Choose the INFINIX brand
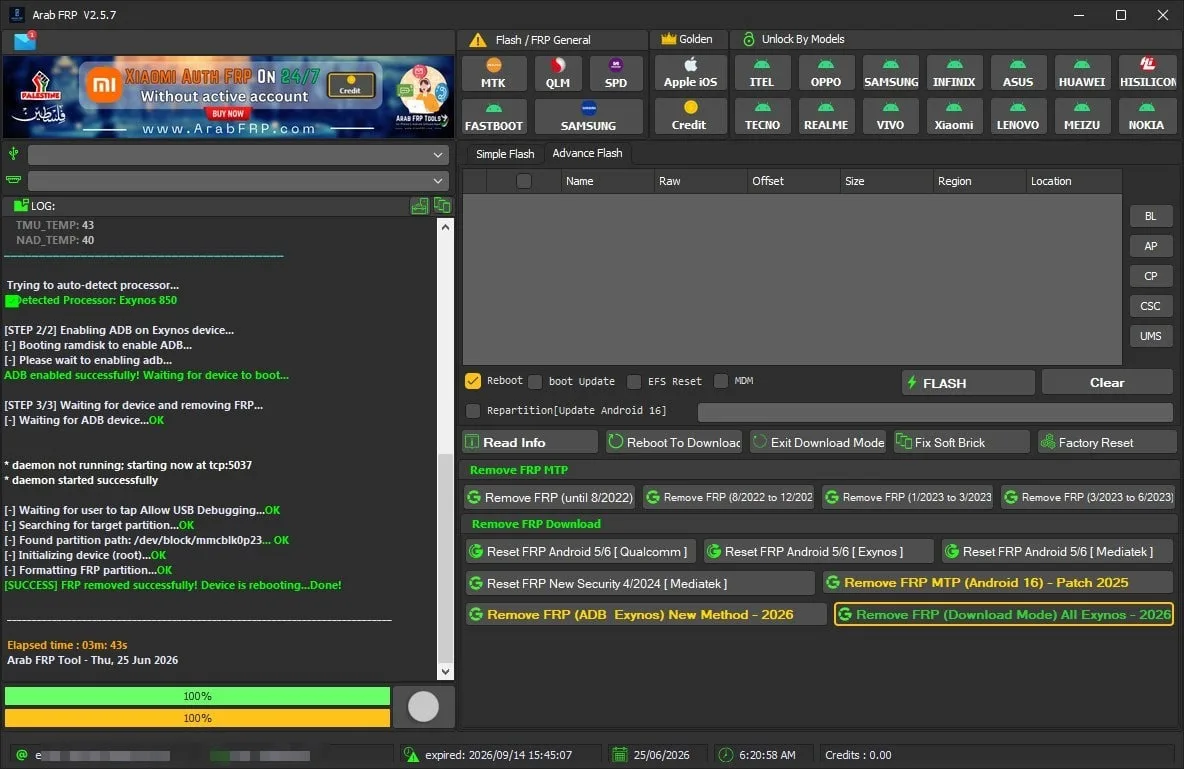This screenshot has width=1184, height=769. [x=954, y=73]
